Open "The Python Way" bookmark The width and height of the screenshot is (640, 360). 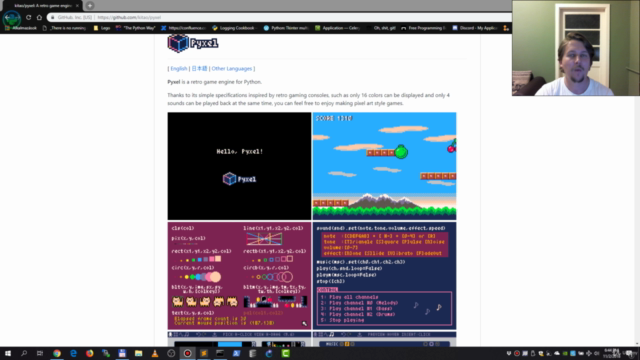point(136,28)
